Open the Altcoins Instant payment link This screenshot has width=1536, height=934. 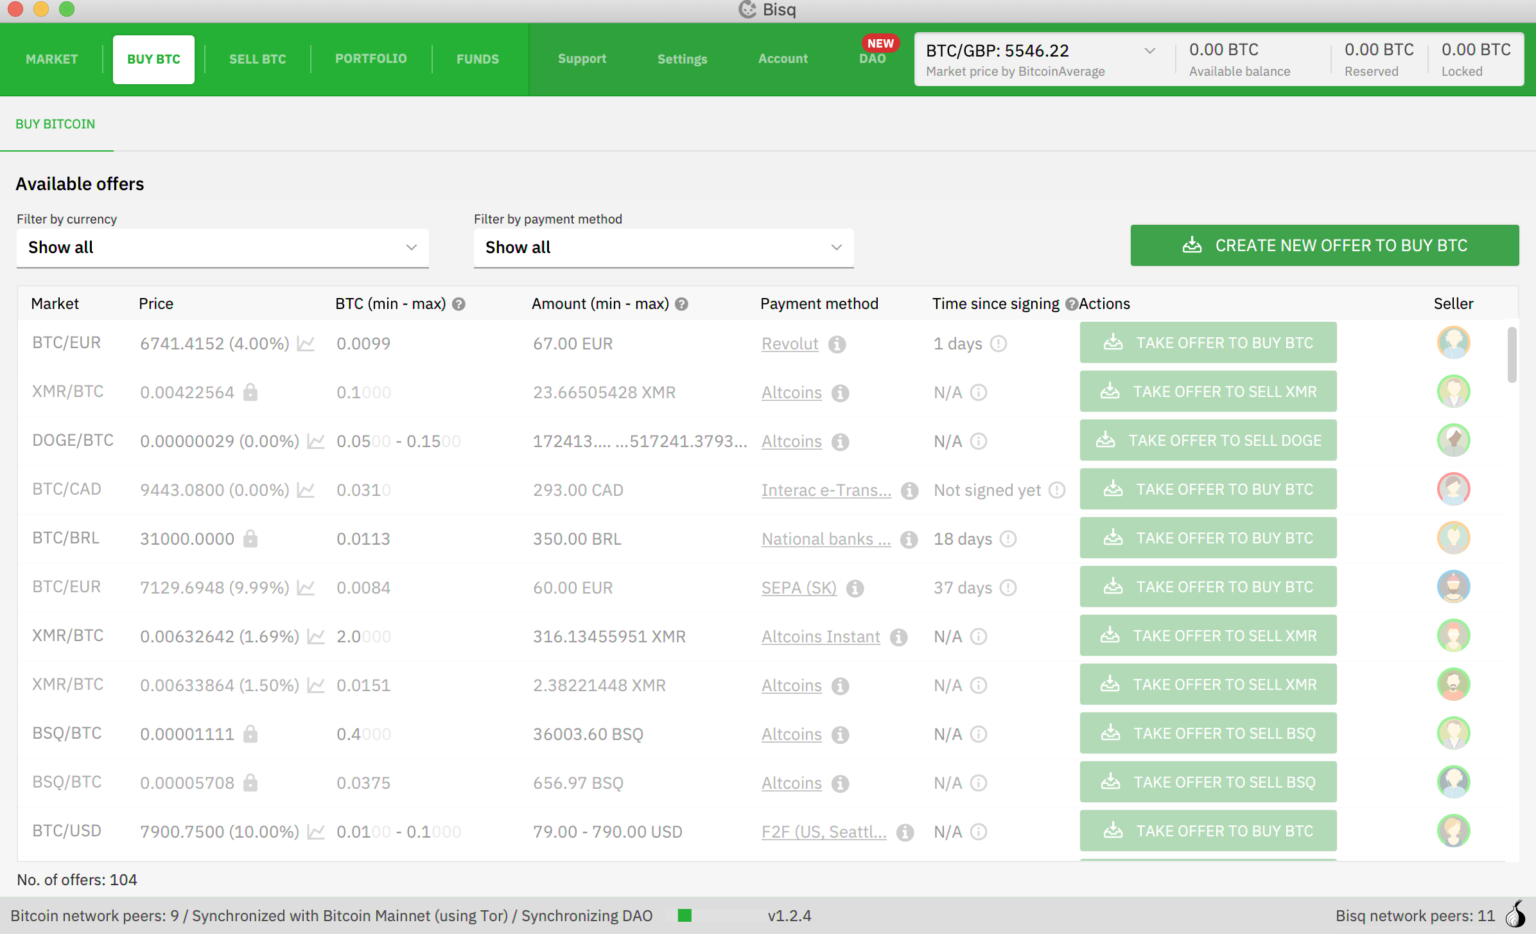tap(821, 637)
